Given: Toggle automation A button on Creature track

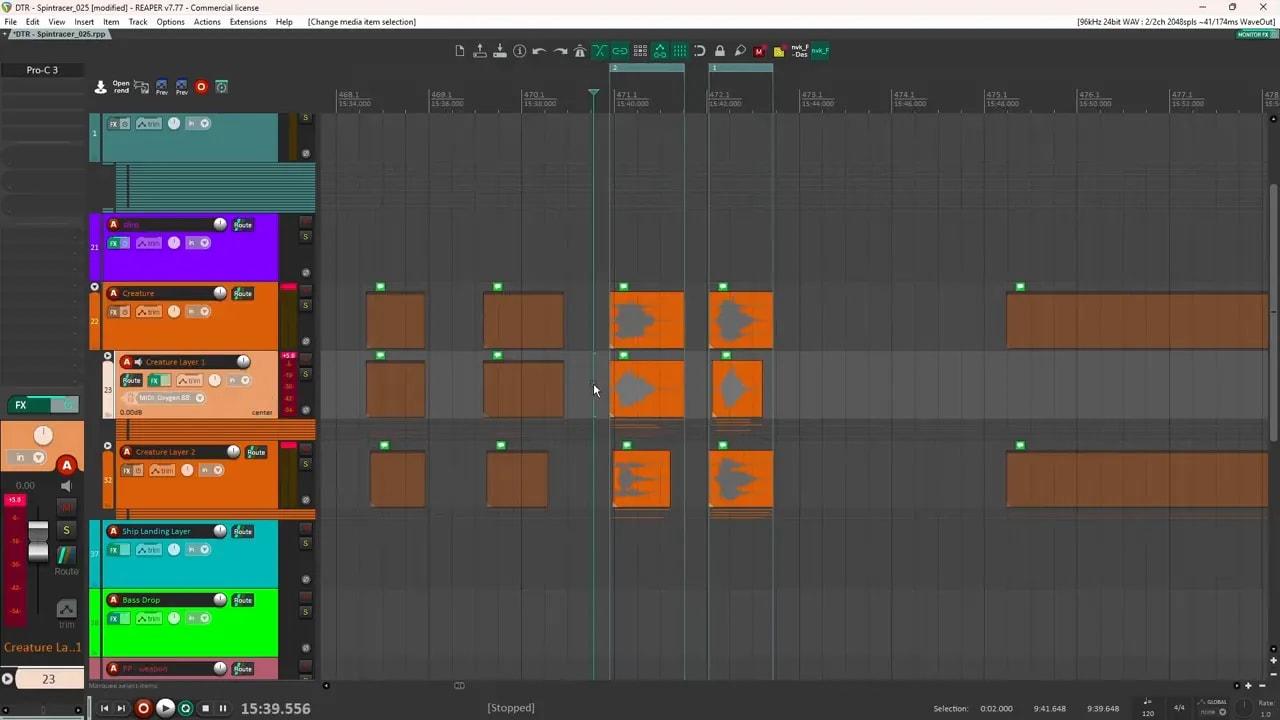Looking at the screenshot, I should click(x=113, y=293).
